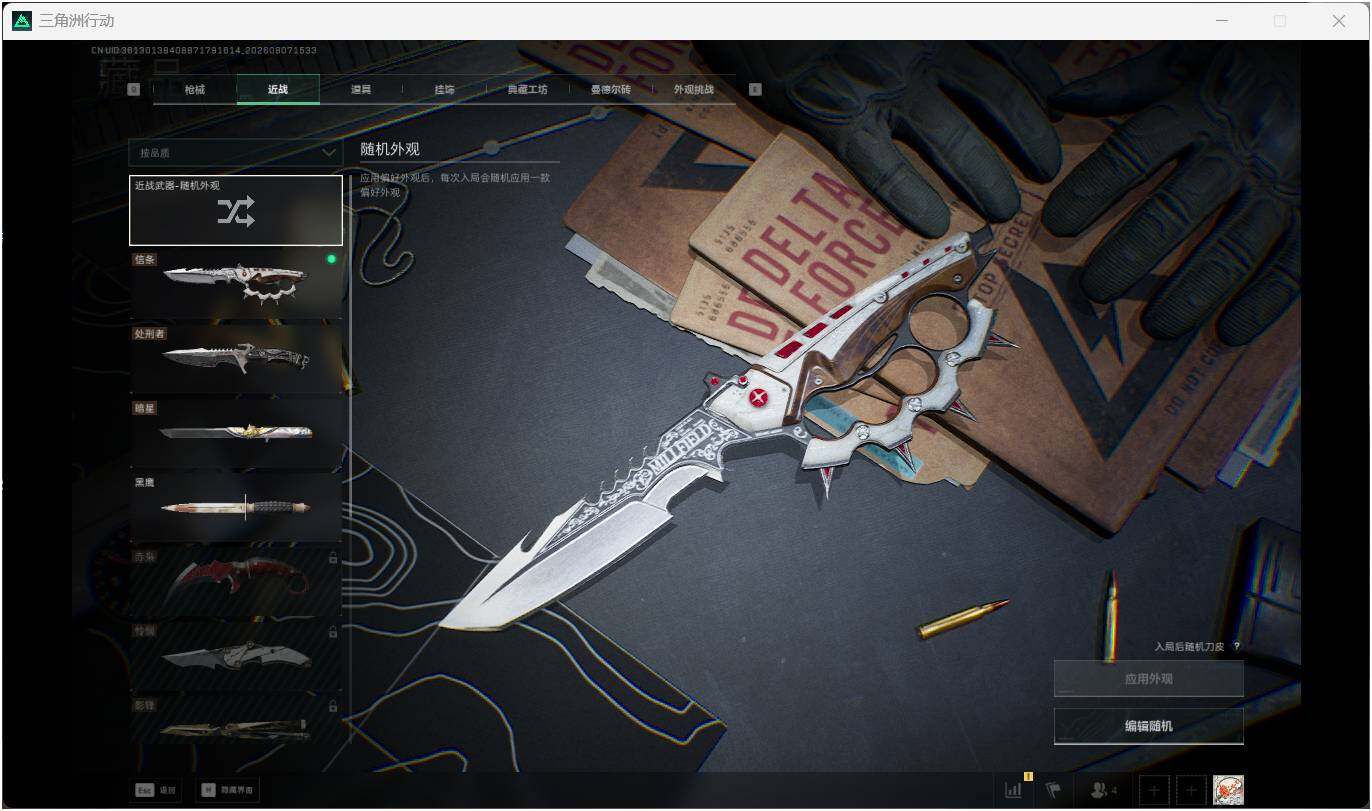Click the second empty squad slot plus

tap(1191, 790)
